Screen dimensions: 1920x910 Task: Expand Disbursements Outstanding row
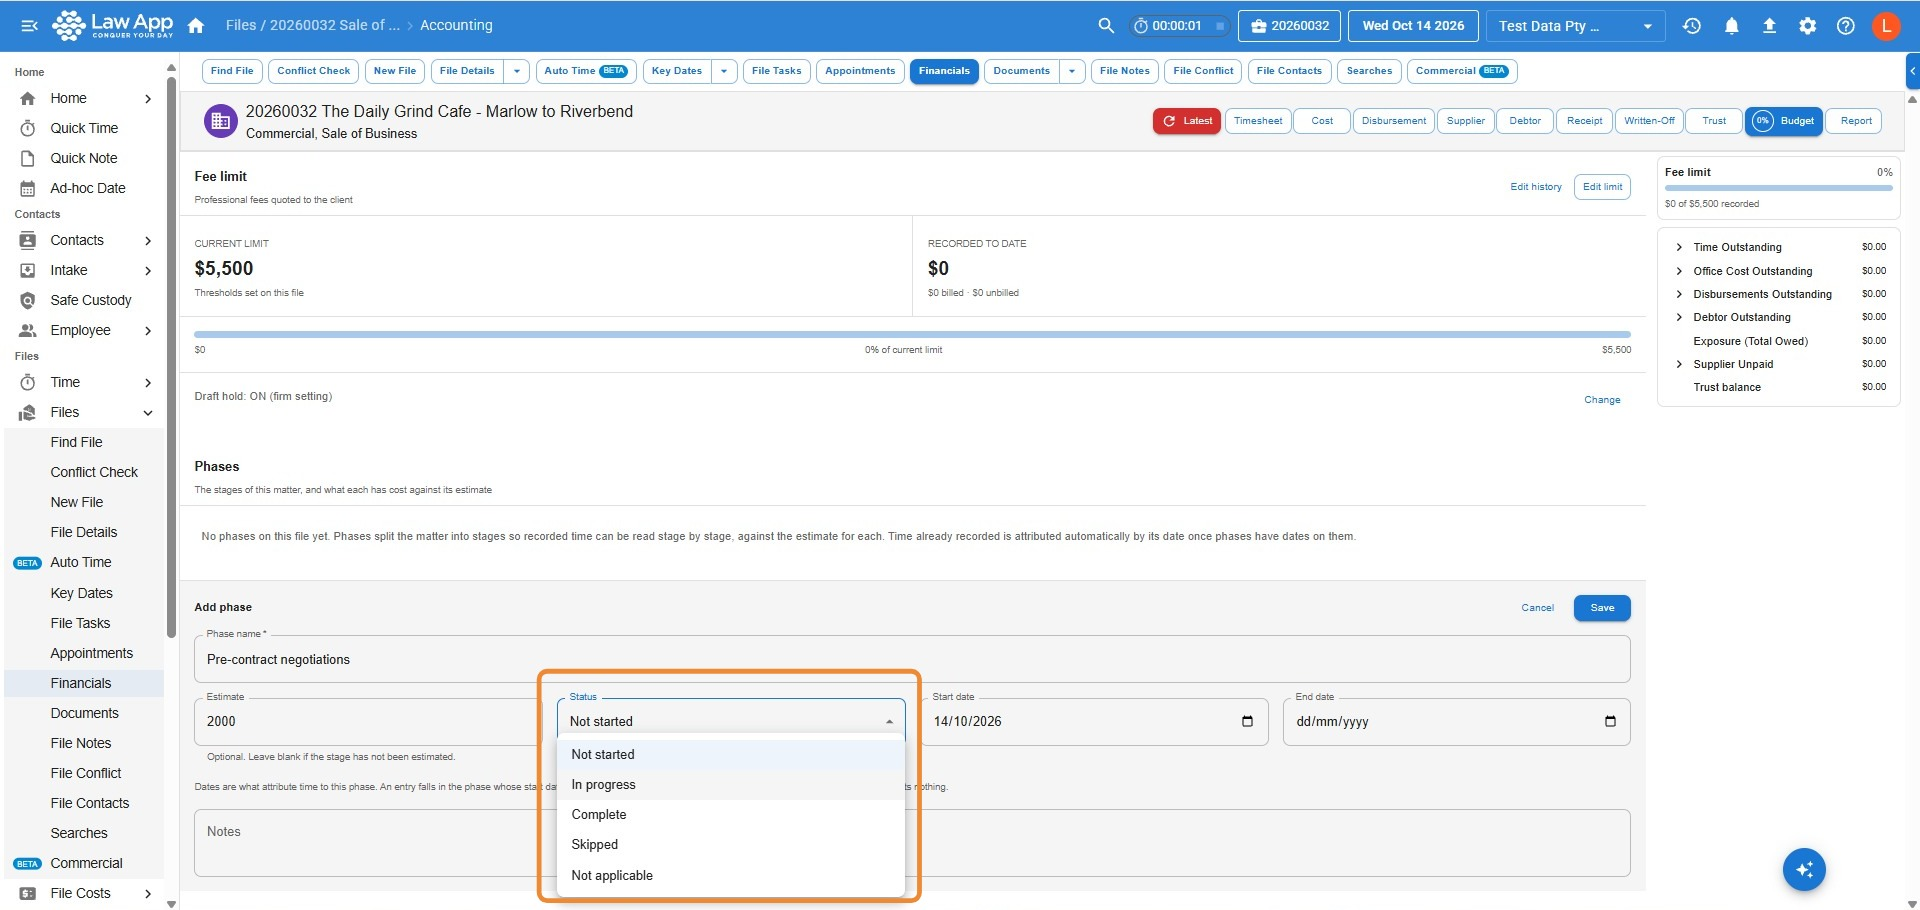pos(1679,294)
